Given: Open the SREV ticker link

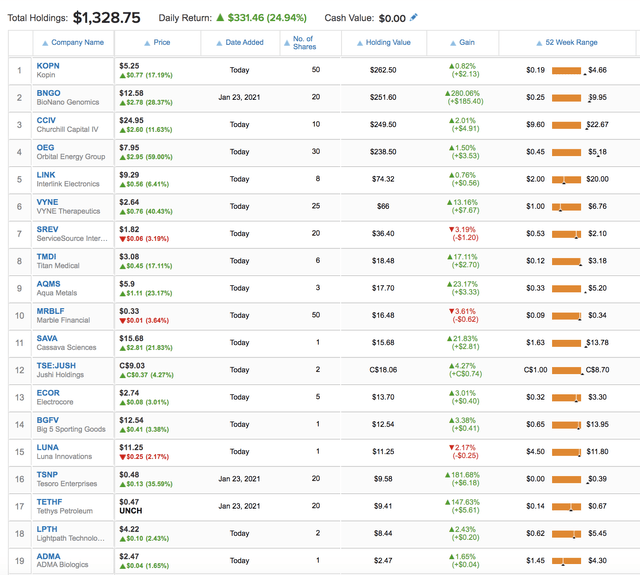Looking at the screenshot, I should (47, 229).
